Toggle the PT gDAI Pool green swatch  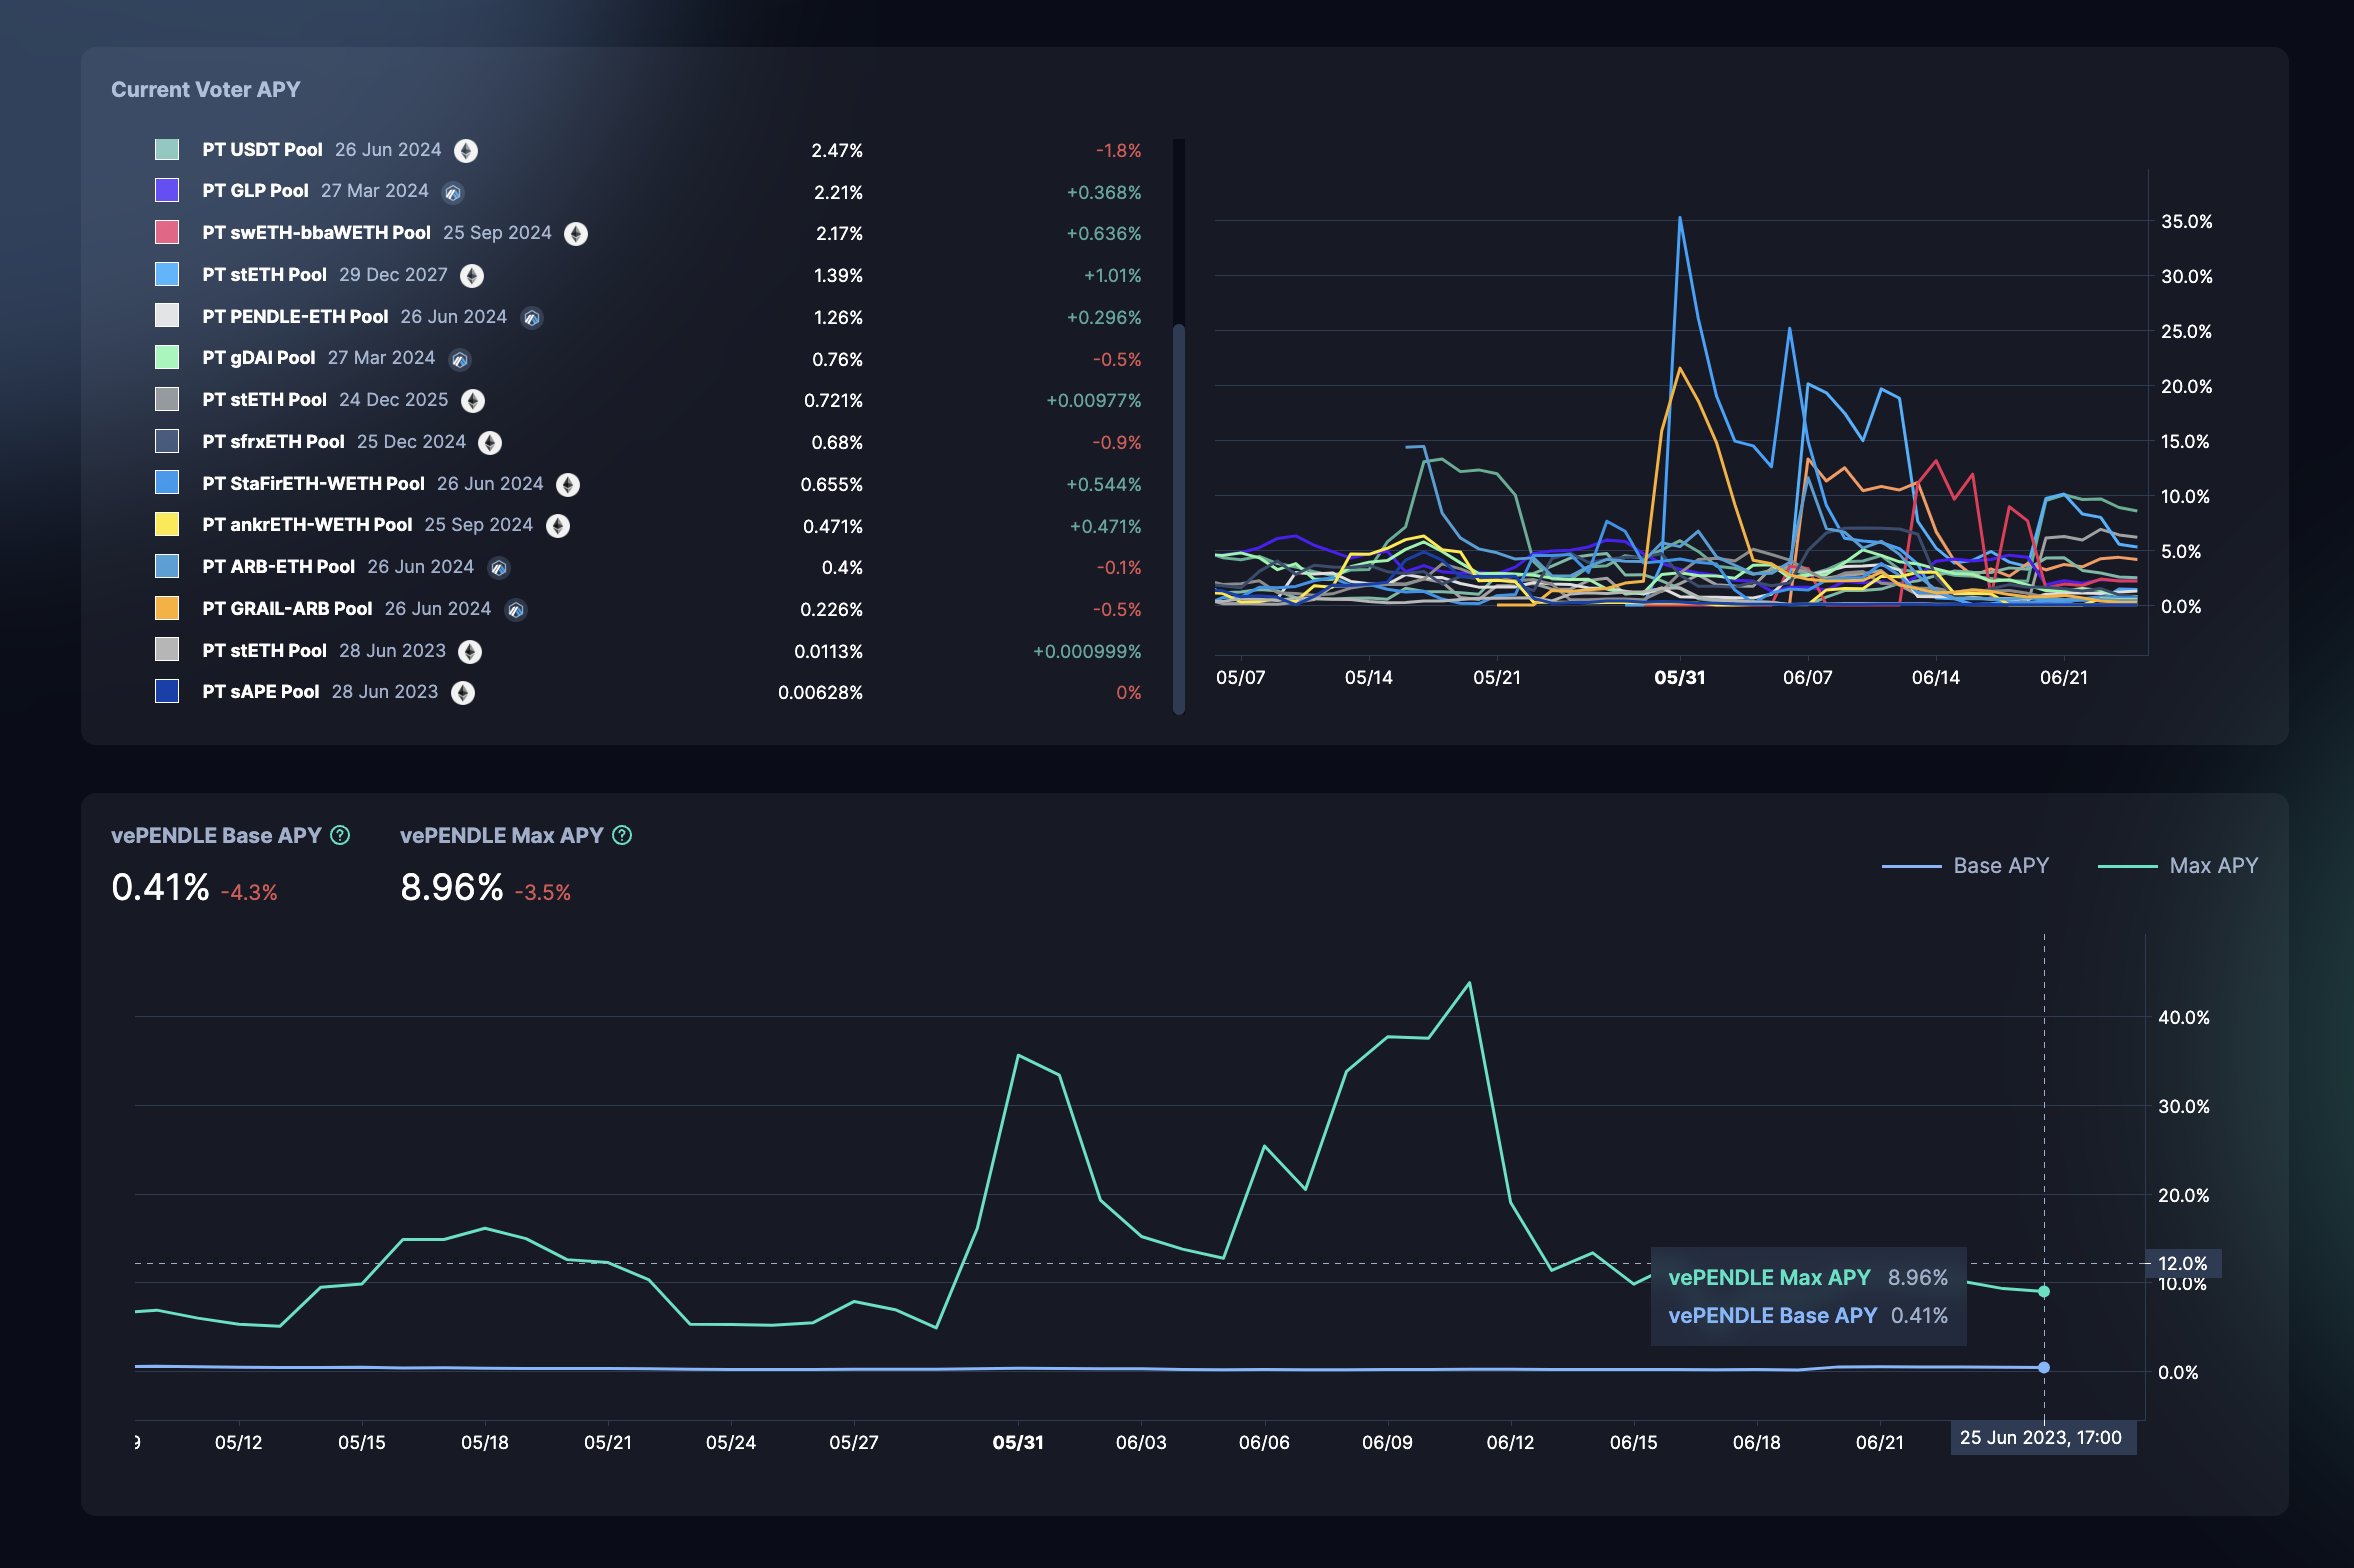(x=167, y=358)
